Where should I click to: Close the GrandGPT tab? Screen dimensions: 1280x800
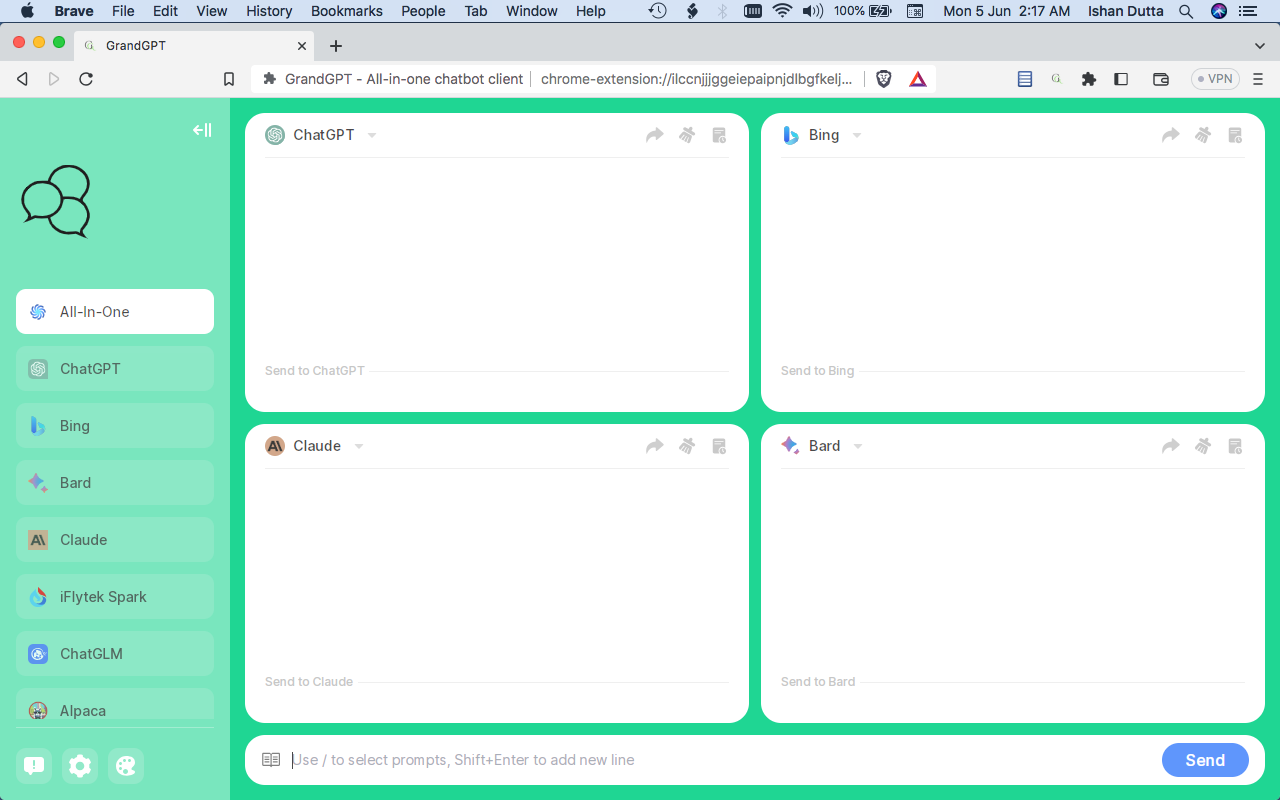[303, 46]
